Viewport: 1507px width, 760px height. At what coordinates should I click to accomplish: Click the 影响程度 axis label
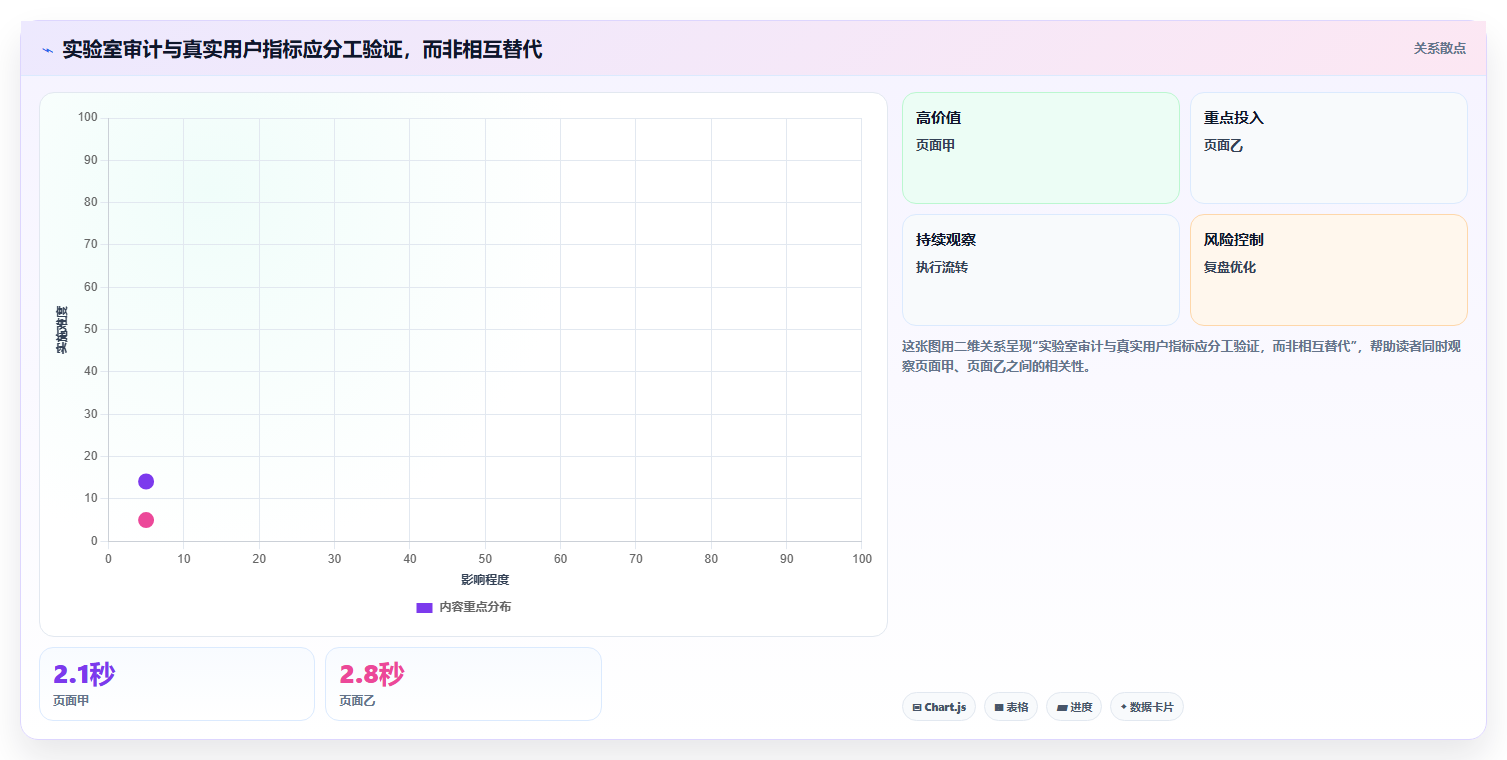click(x=485, y=580)
